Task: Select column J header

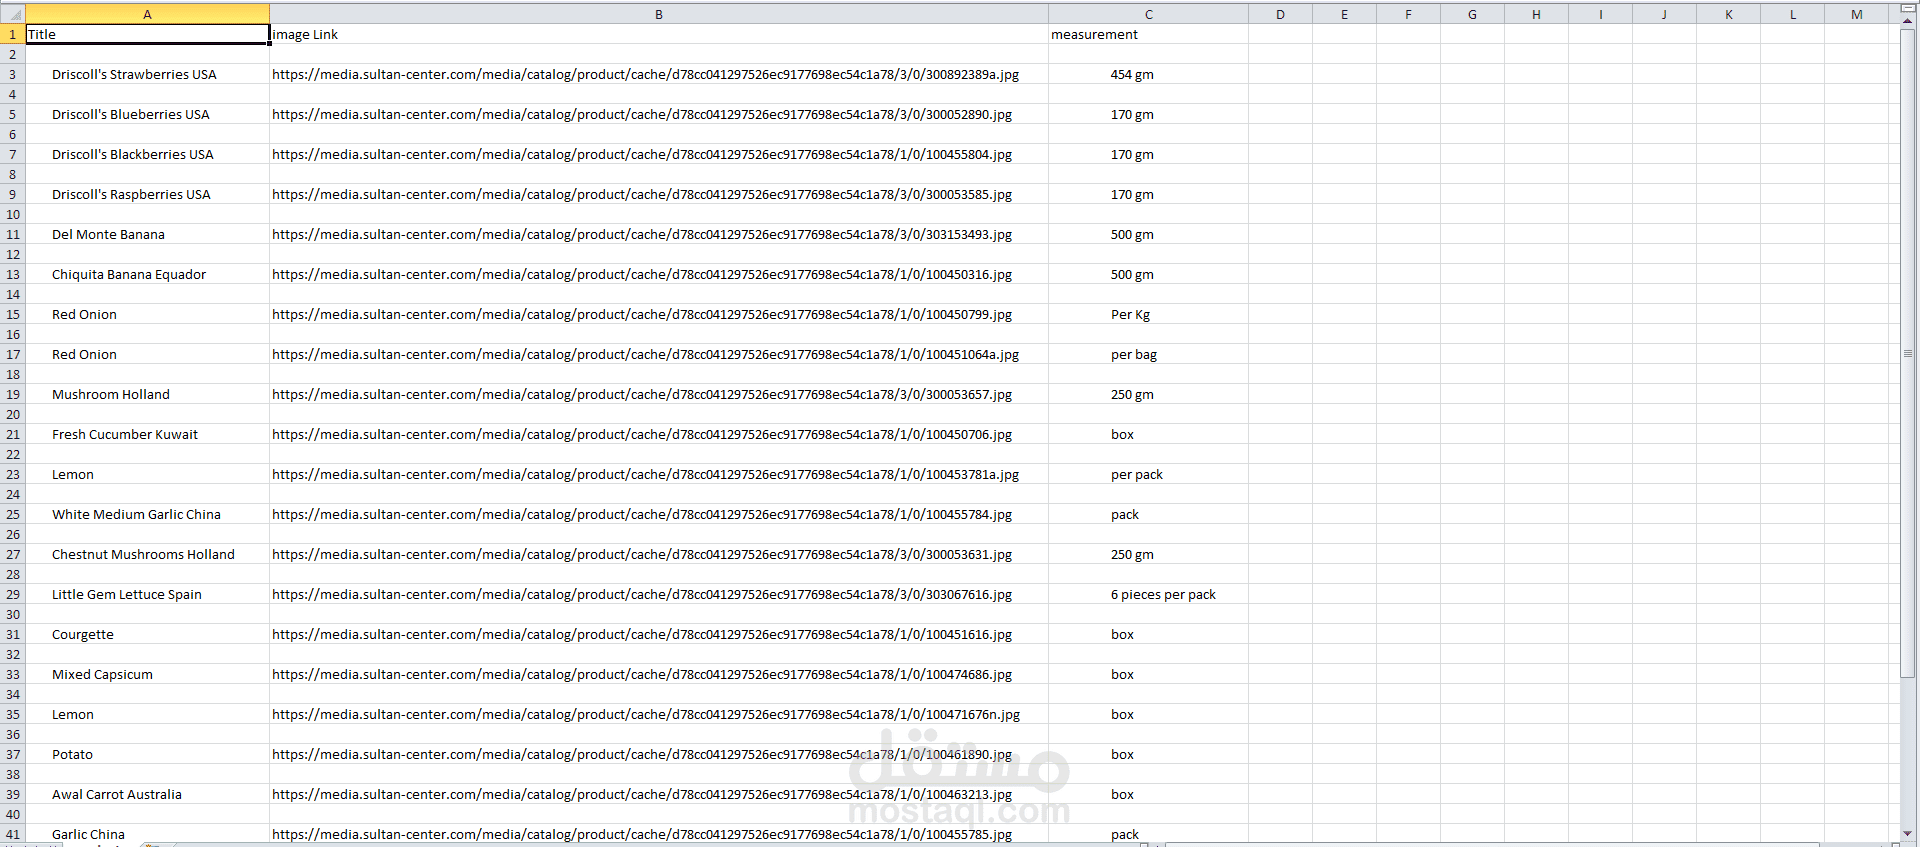Action: pos(1664,14)
